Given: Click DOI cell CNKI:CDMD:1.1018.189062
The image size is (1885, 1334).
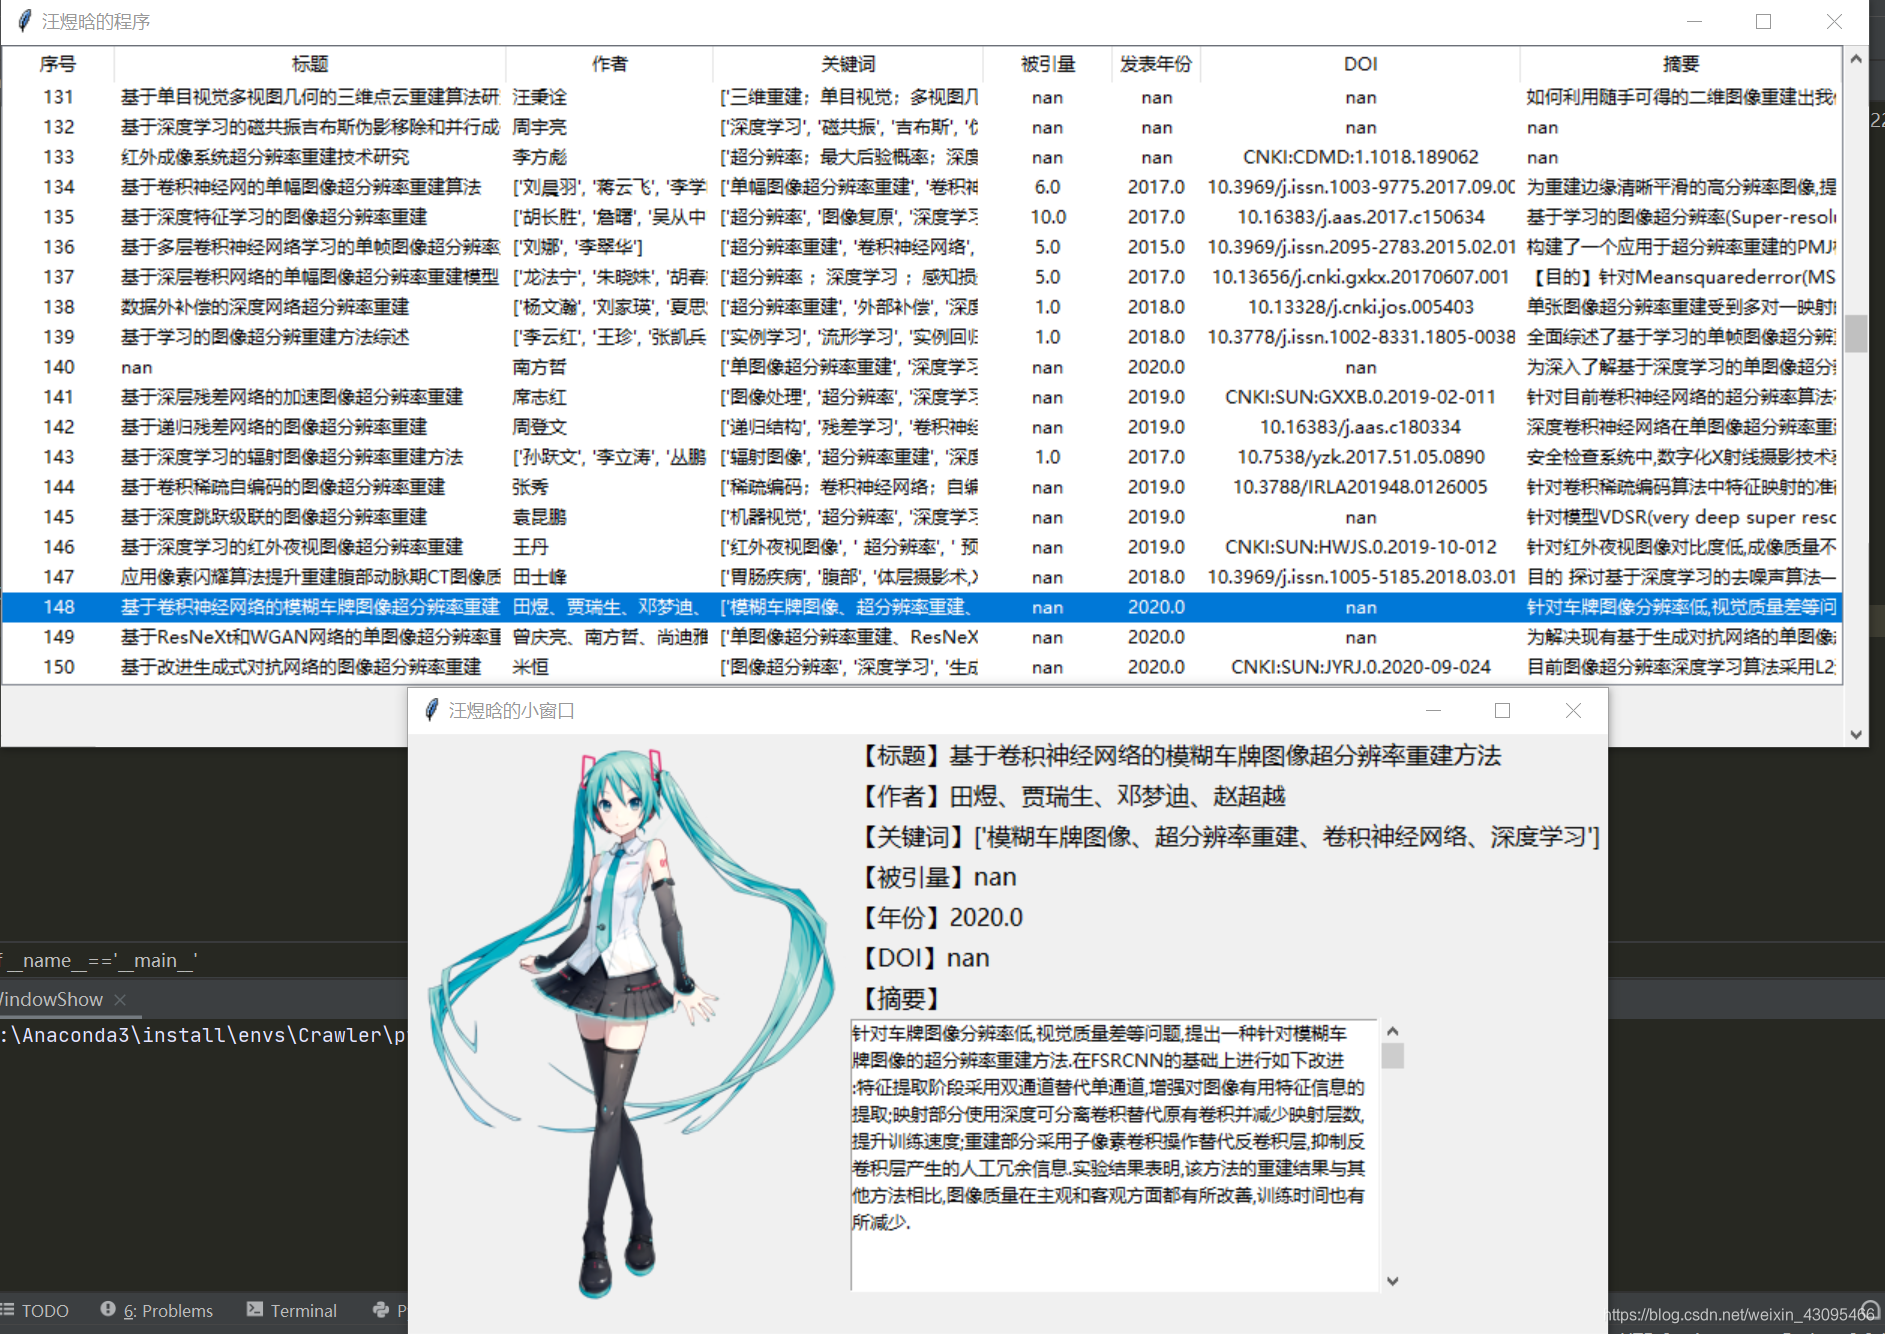Looking at the screenshot, I should [x=1360, y=157].
